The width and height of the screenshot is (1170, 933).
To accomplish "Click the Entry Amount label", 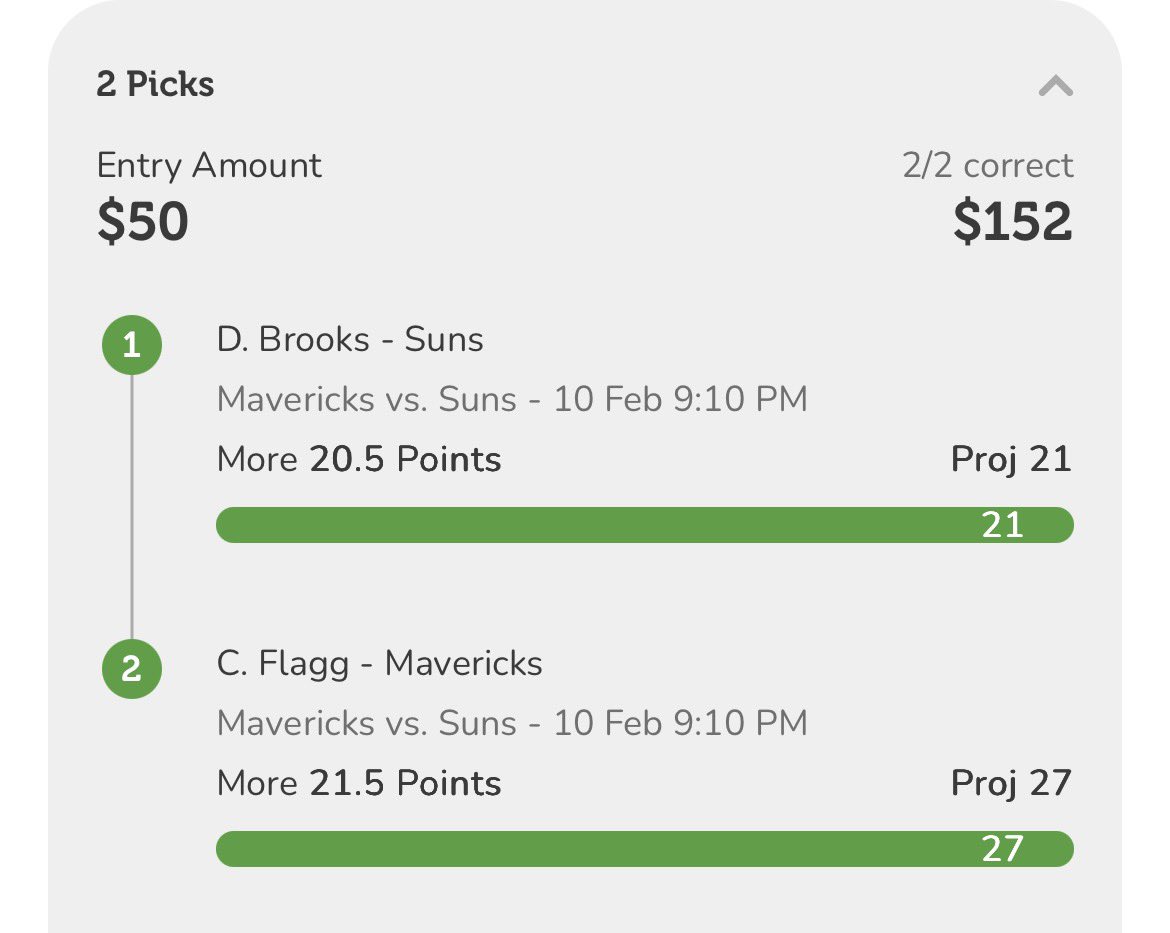I will pos(209,165).
